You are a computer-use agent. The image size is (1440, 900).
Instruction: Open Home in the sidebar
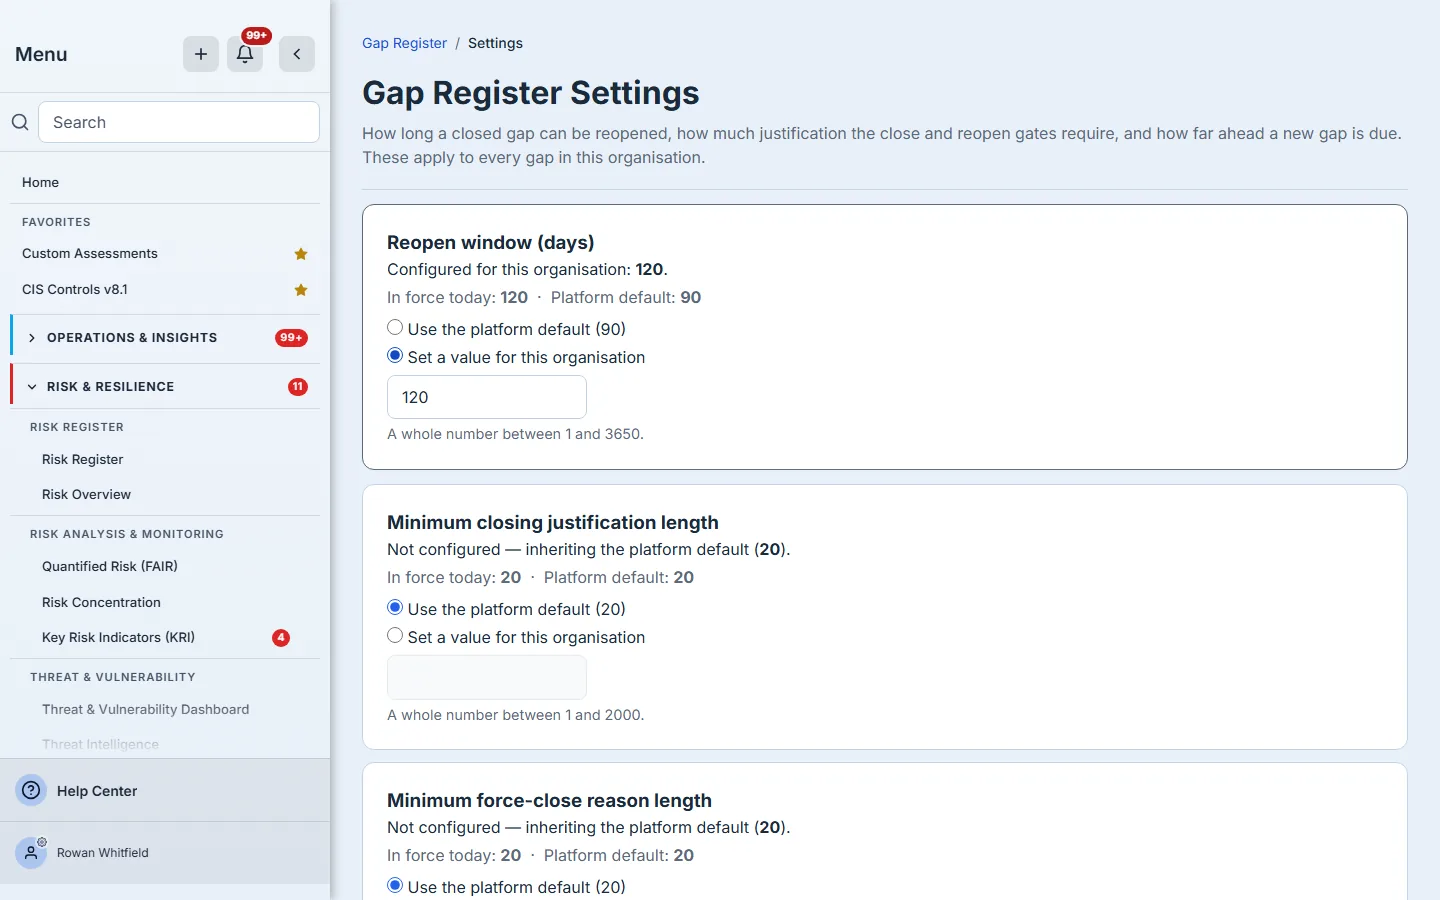40,182
